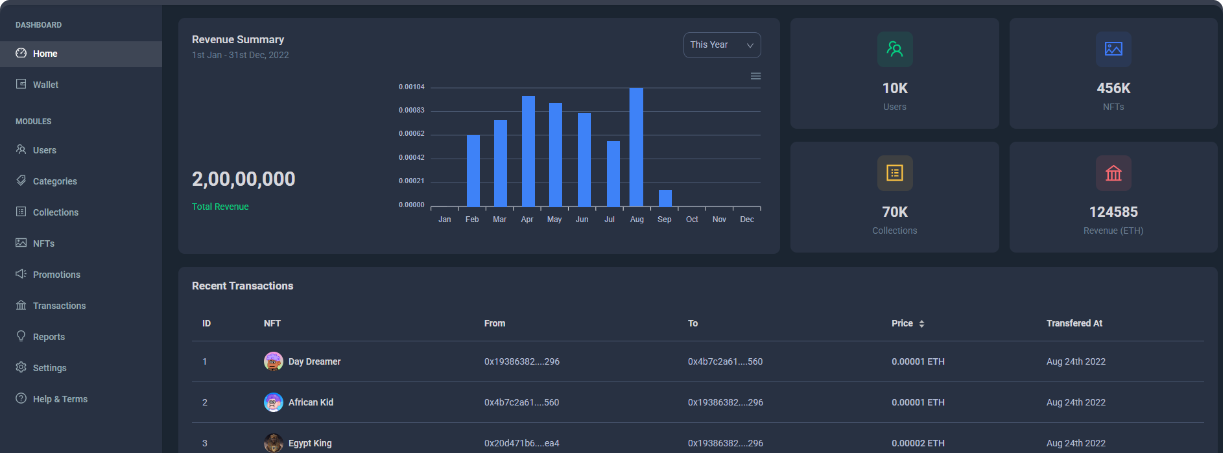Click To address 0x4b7c2a61....560 in row 1
Screen dimensions: 1223x453
(726, 362)
